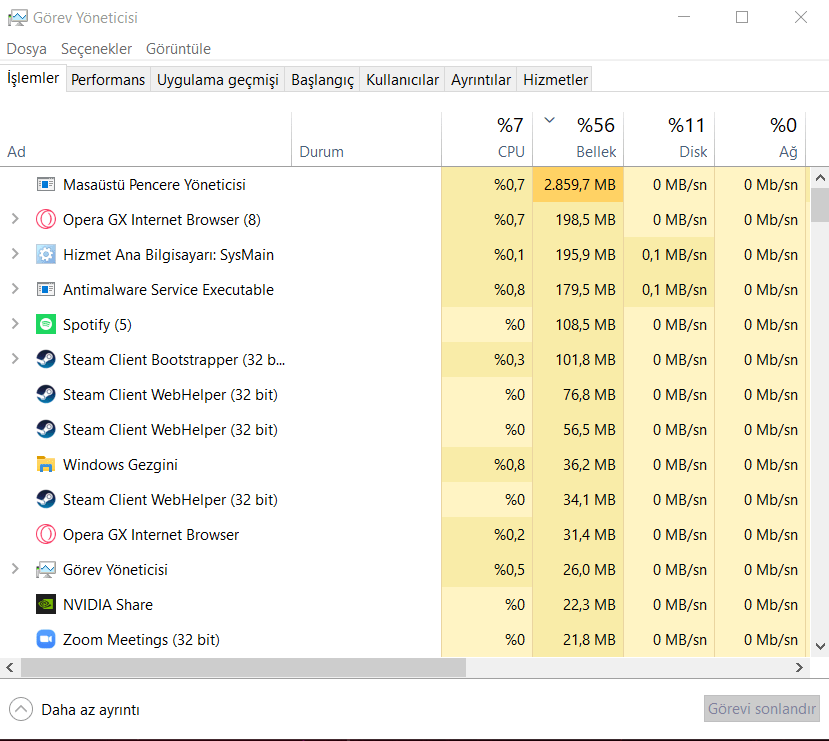
Task: Click the NVIDIA Share icon
Action: pyautogui.click(x=46, y=605)
